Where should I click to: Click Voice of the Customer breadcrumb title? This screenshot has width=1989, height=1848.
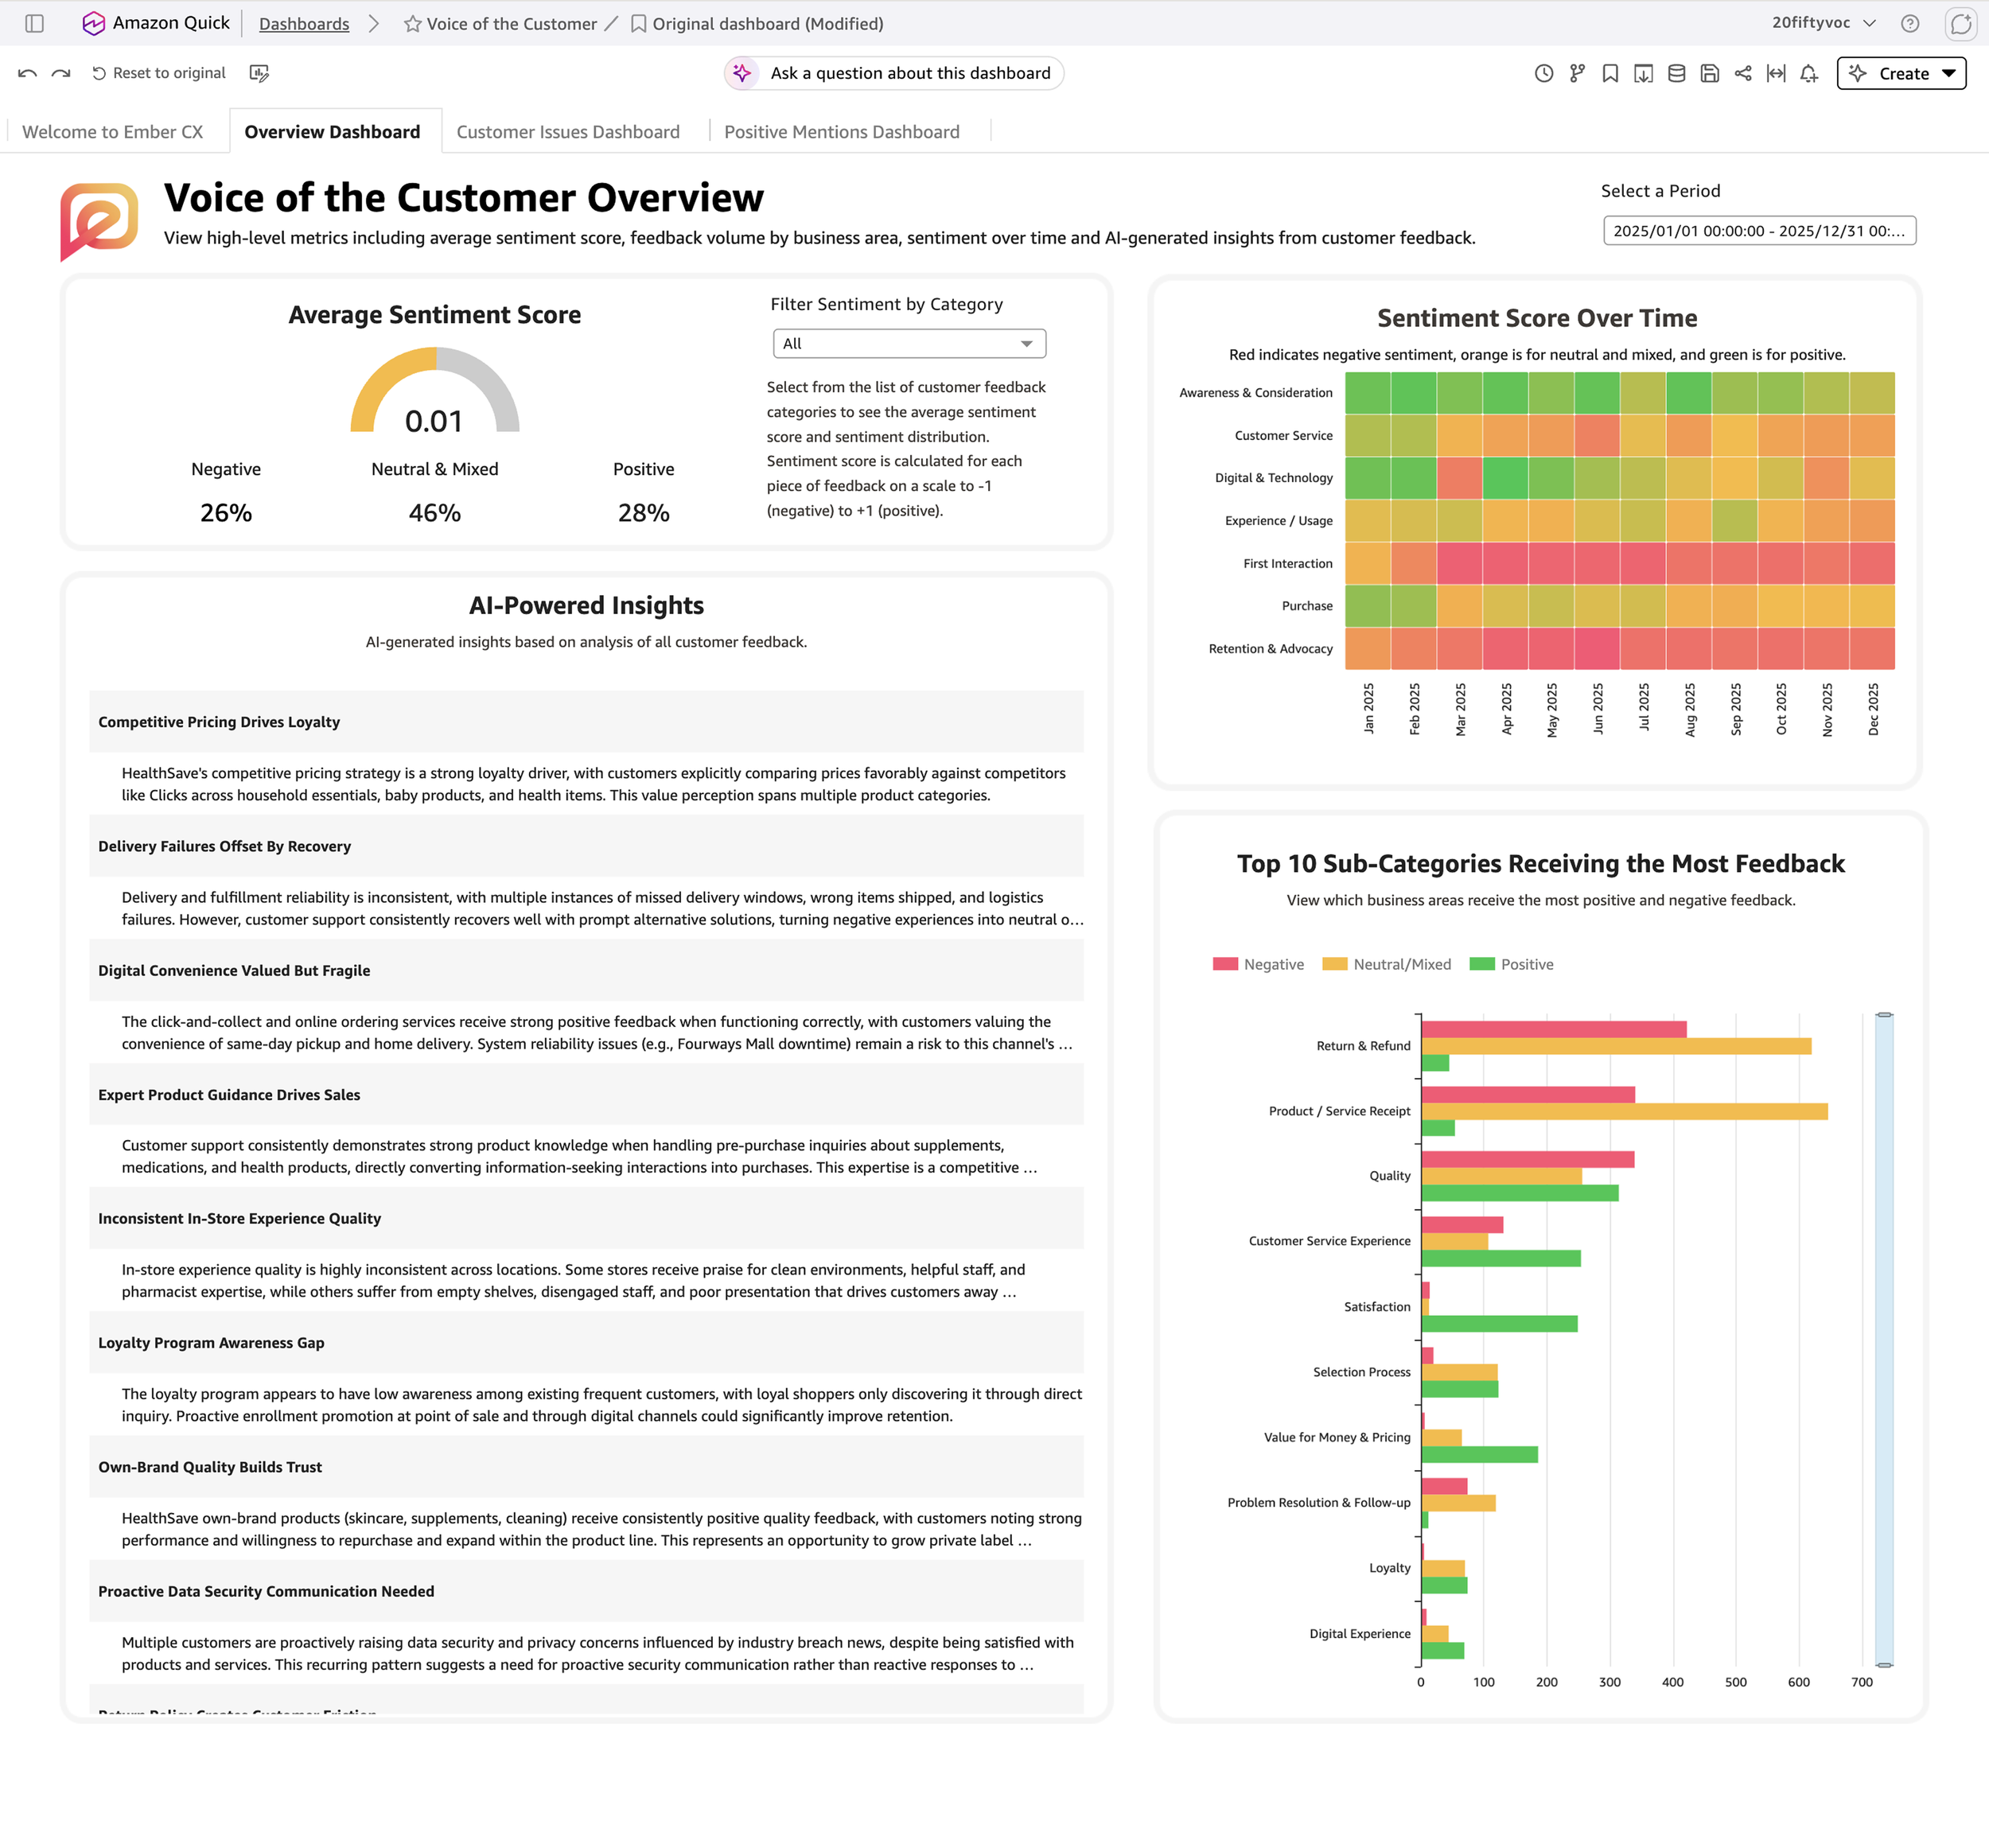(511, 24)
